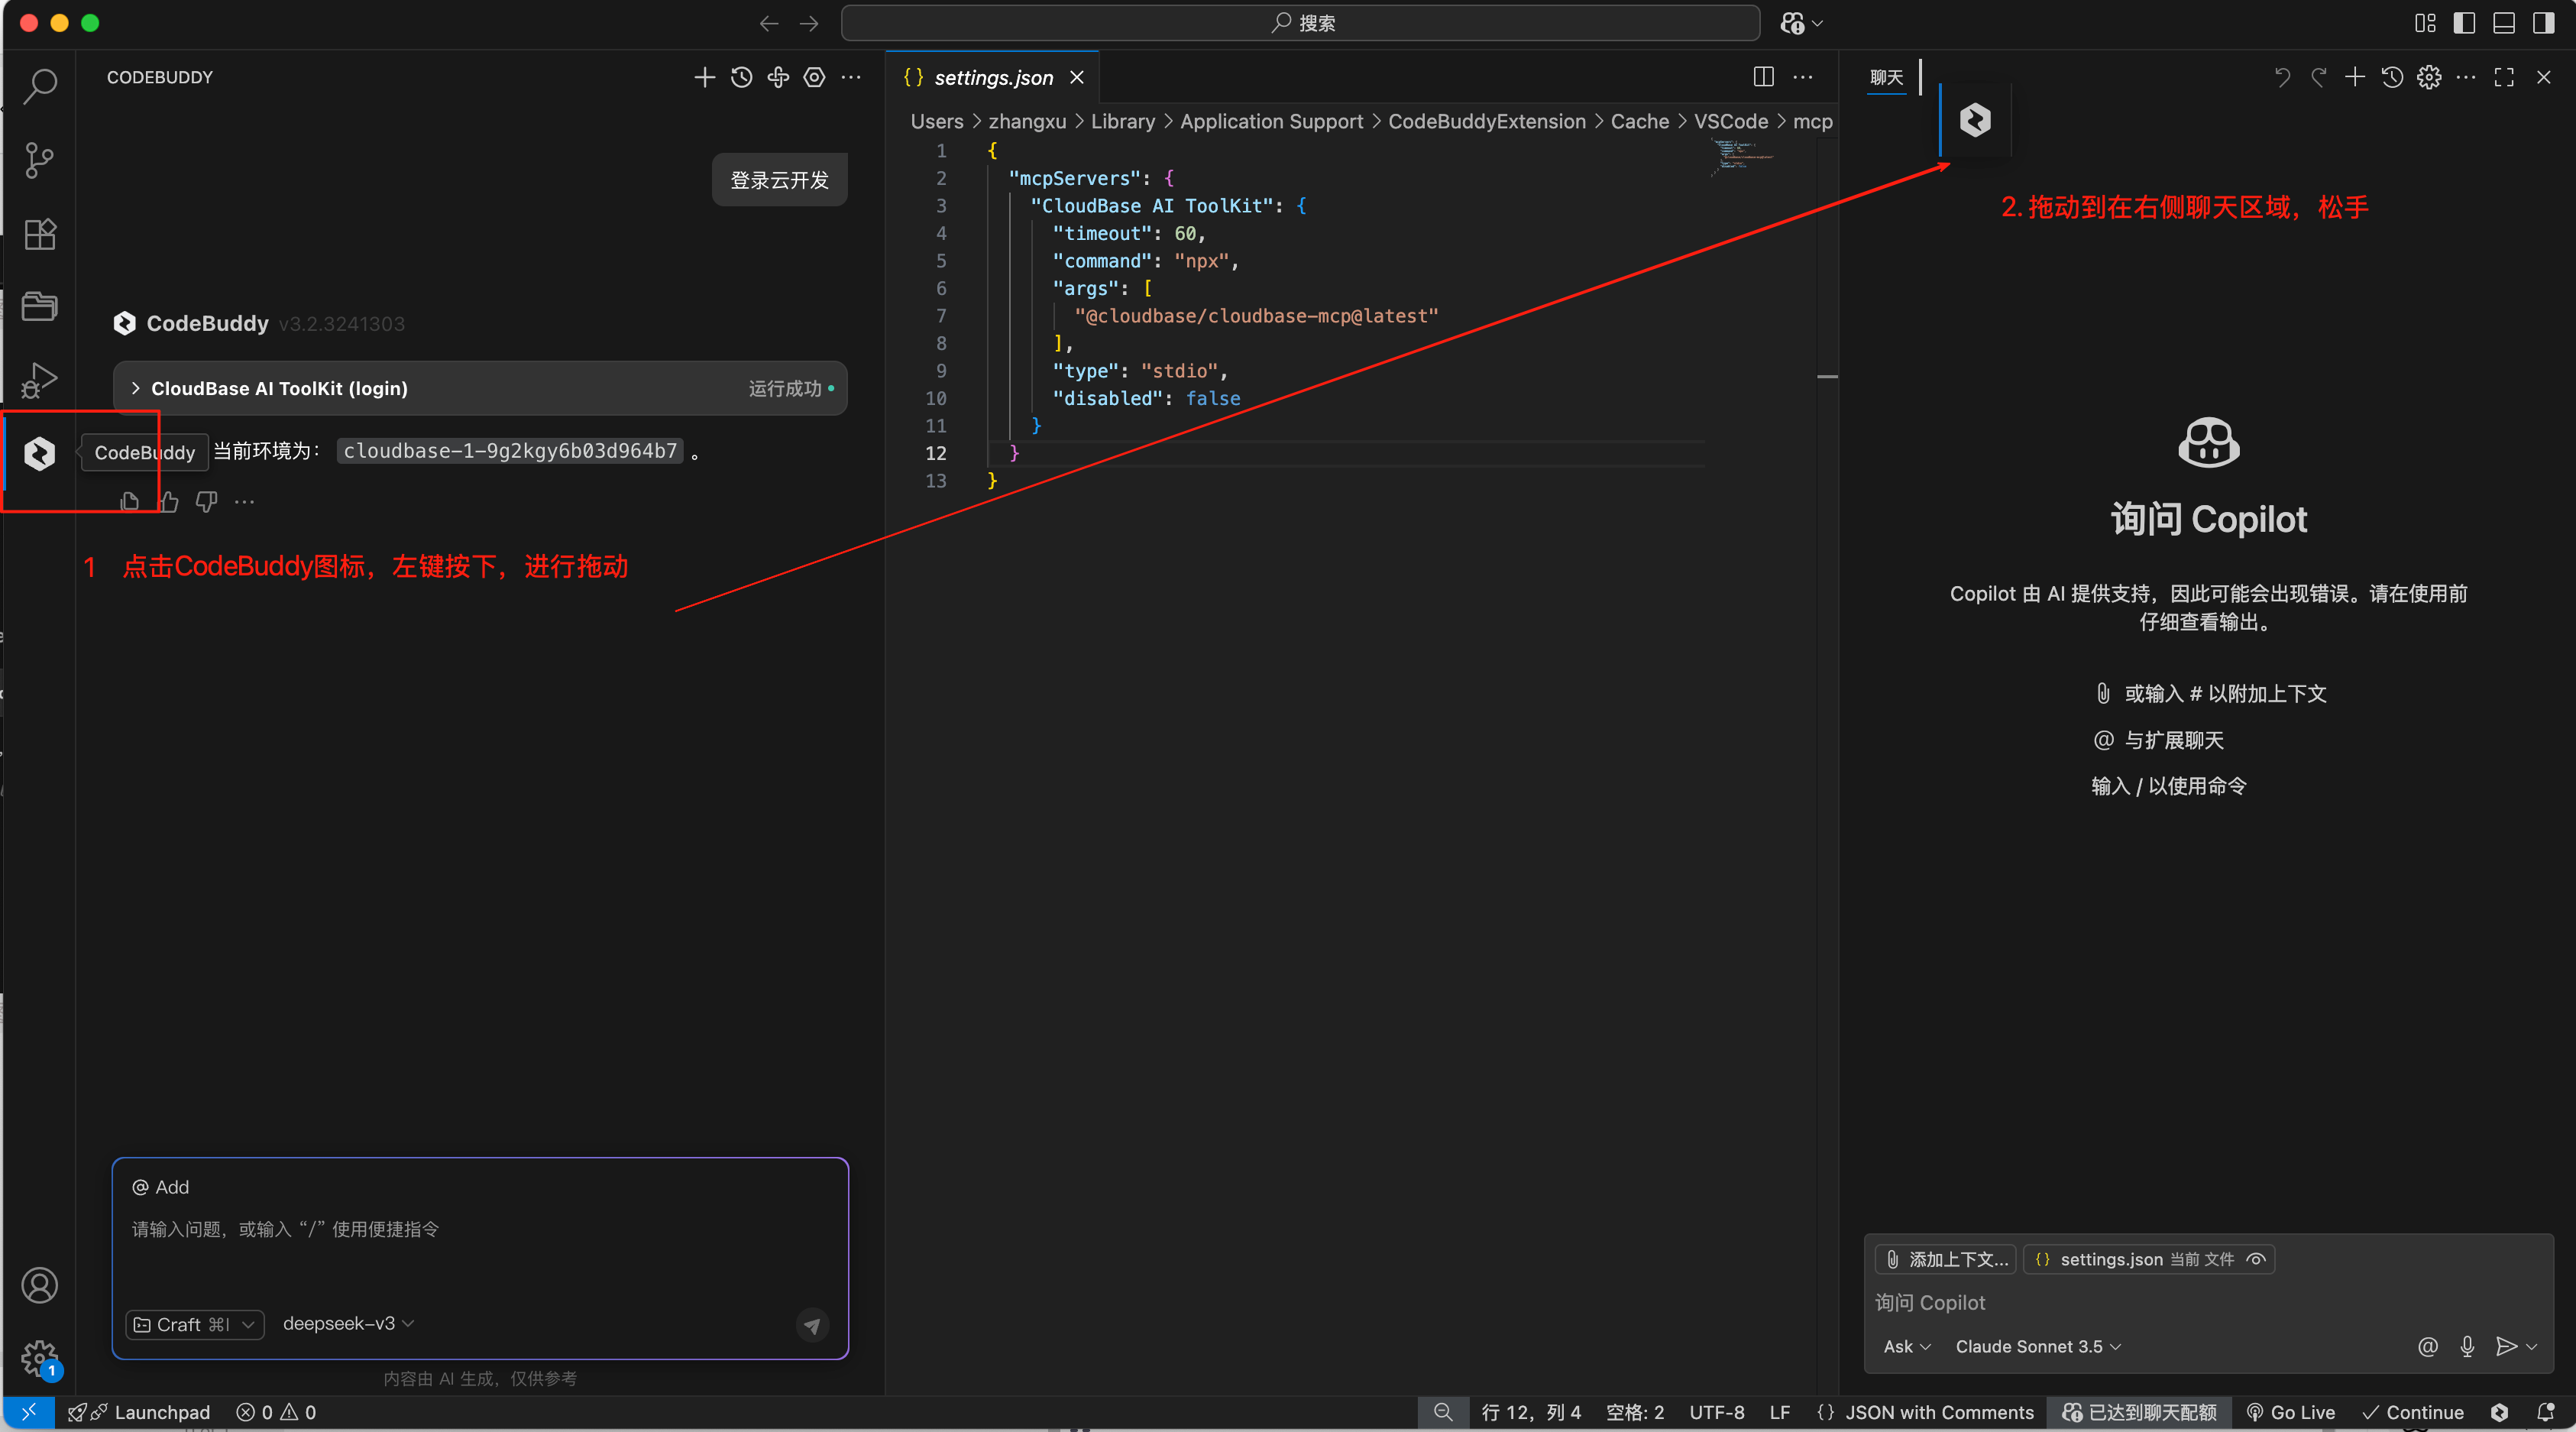Open the Run and Debug view

40,380
